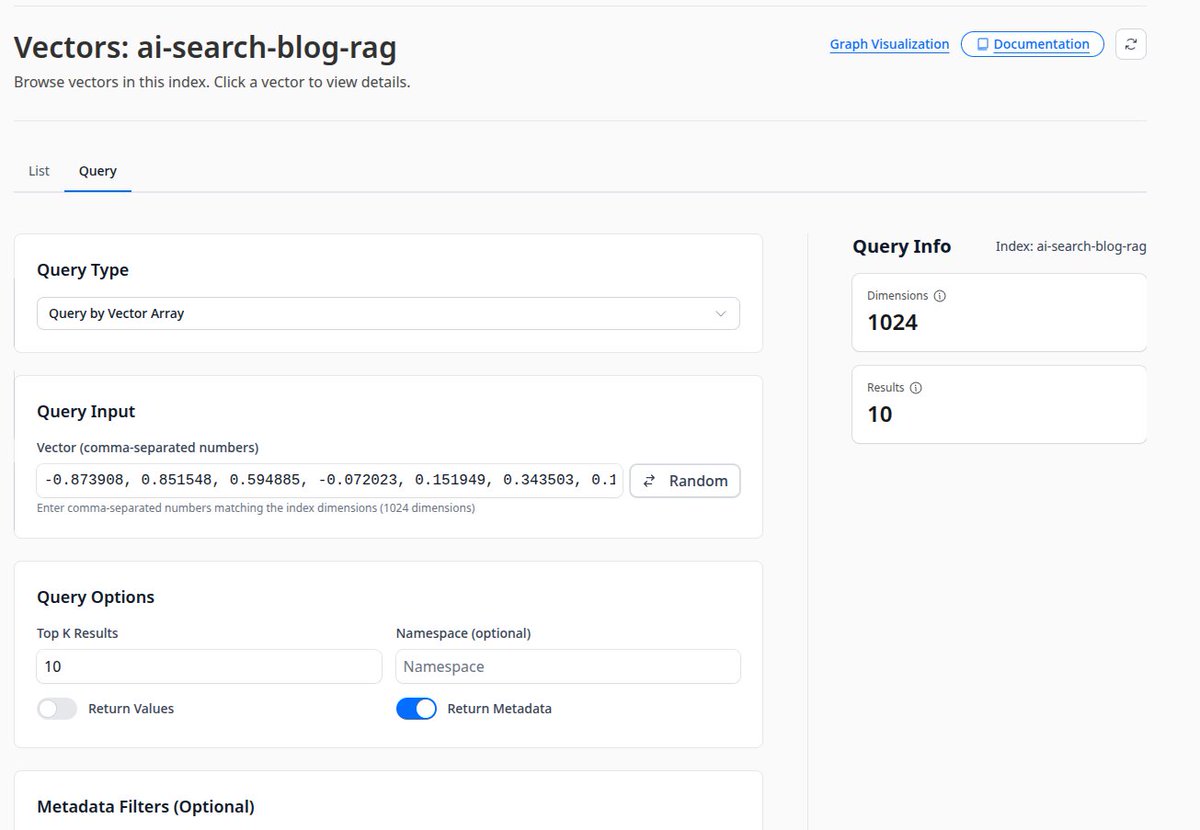This screenshot has height=830, width=1200.
Task: Select the Top K Results field
Action: [x=208, y=666]
